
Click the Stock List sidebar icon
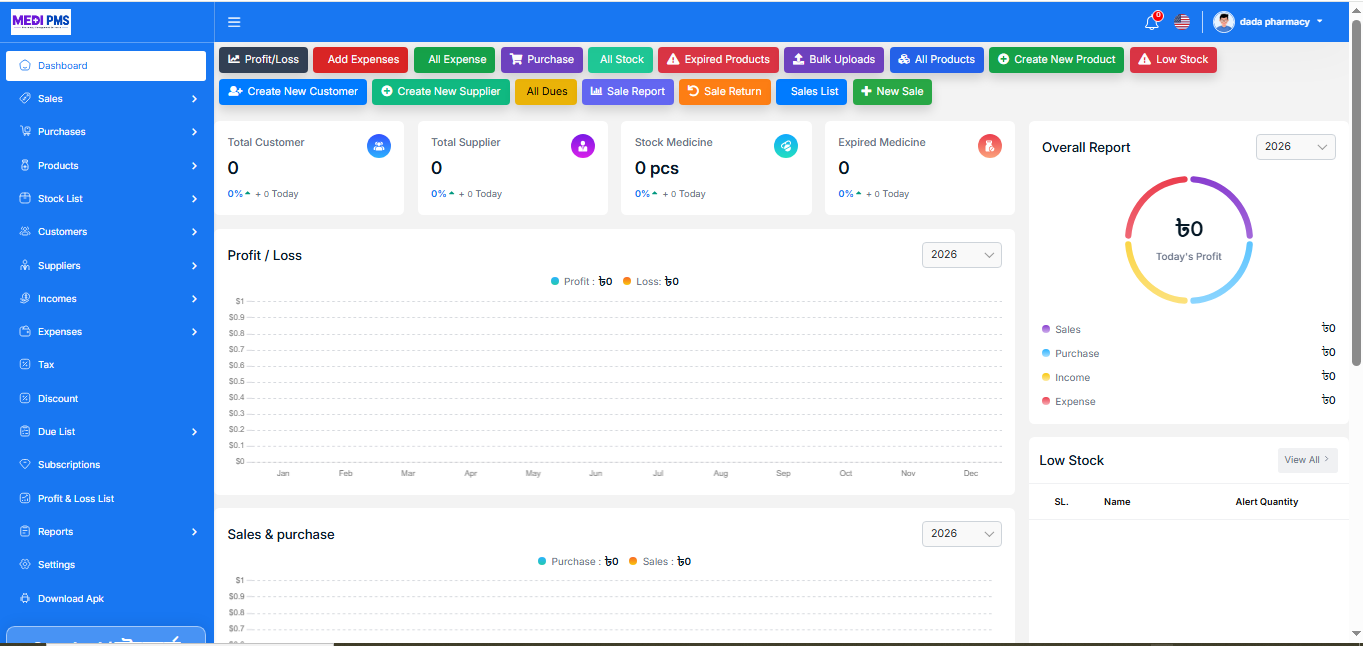25,199
